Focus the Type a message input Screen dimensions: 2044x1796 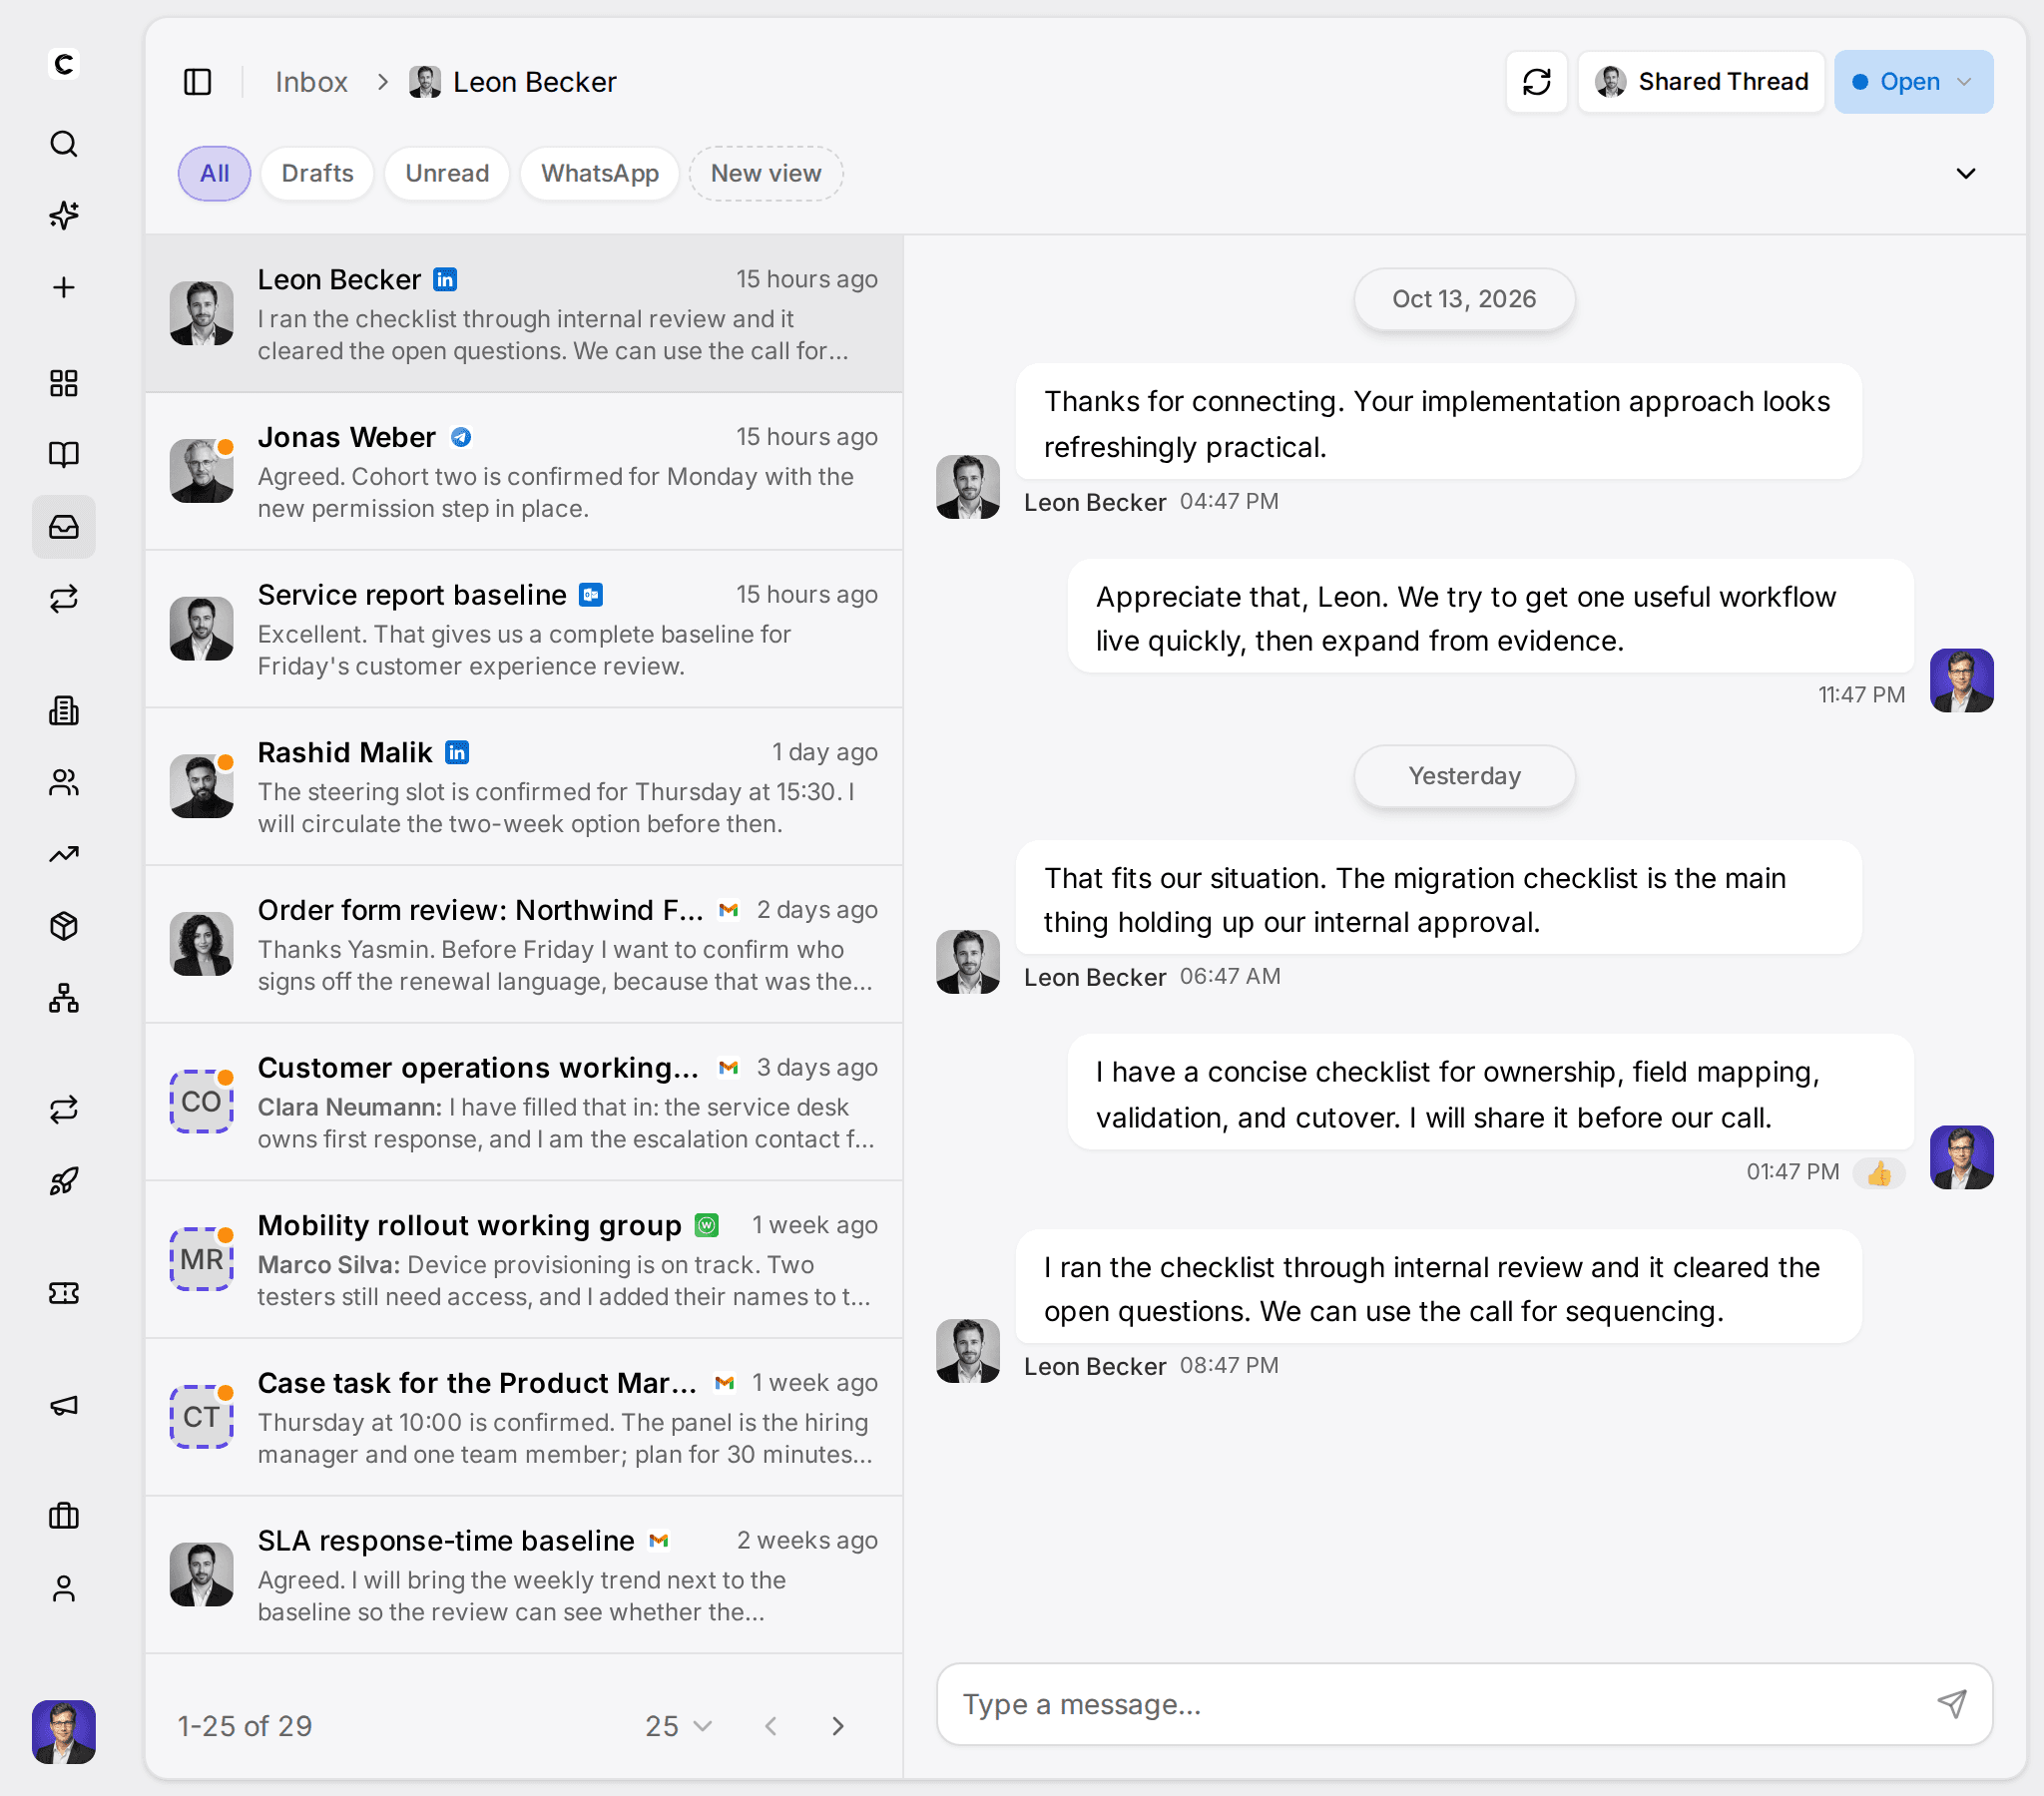tap(1464, 1704)
